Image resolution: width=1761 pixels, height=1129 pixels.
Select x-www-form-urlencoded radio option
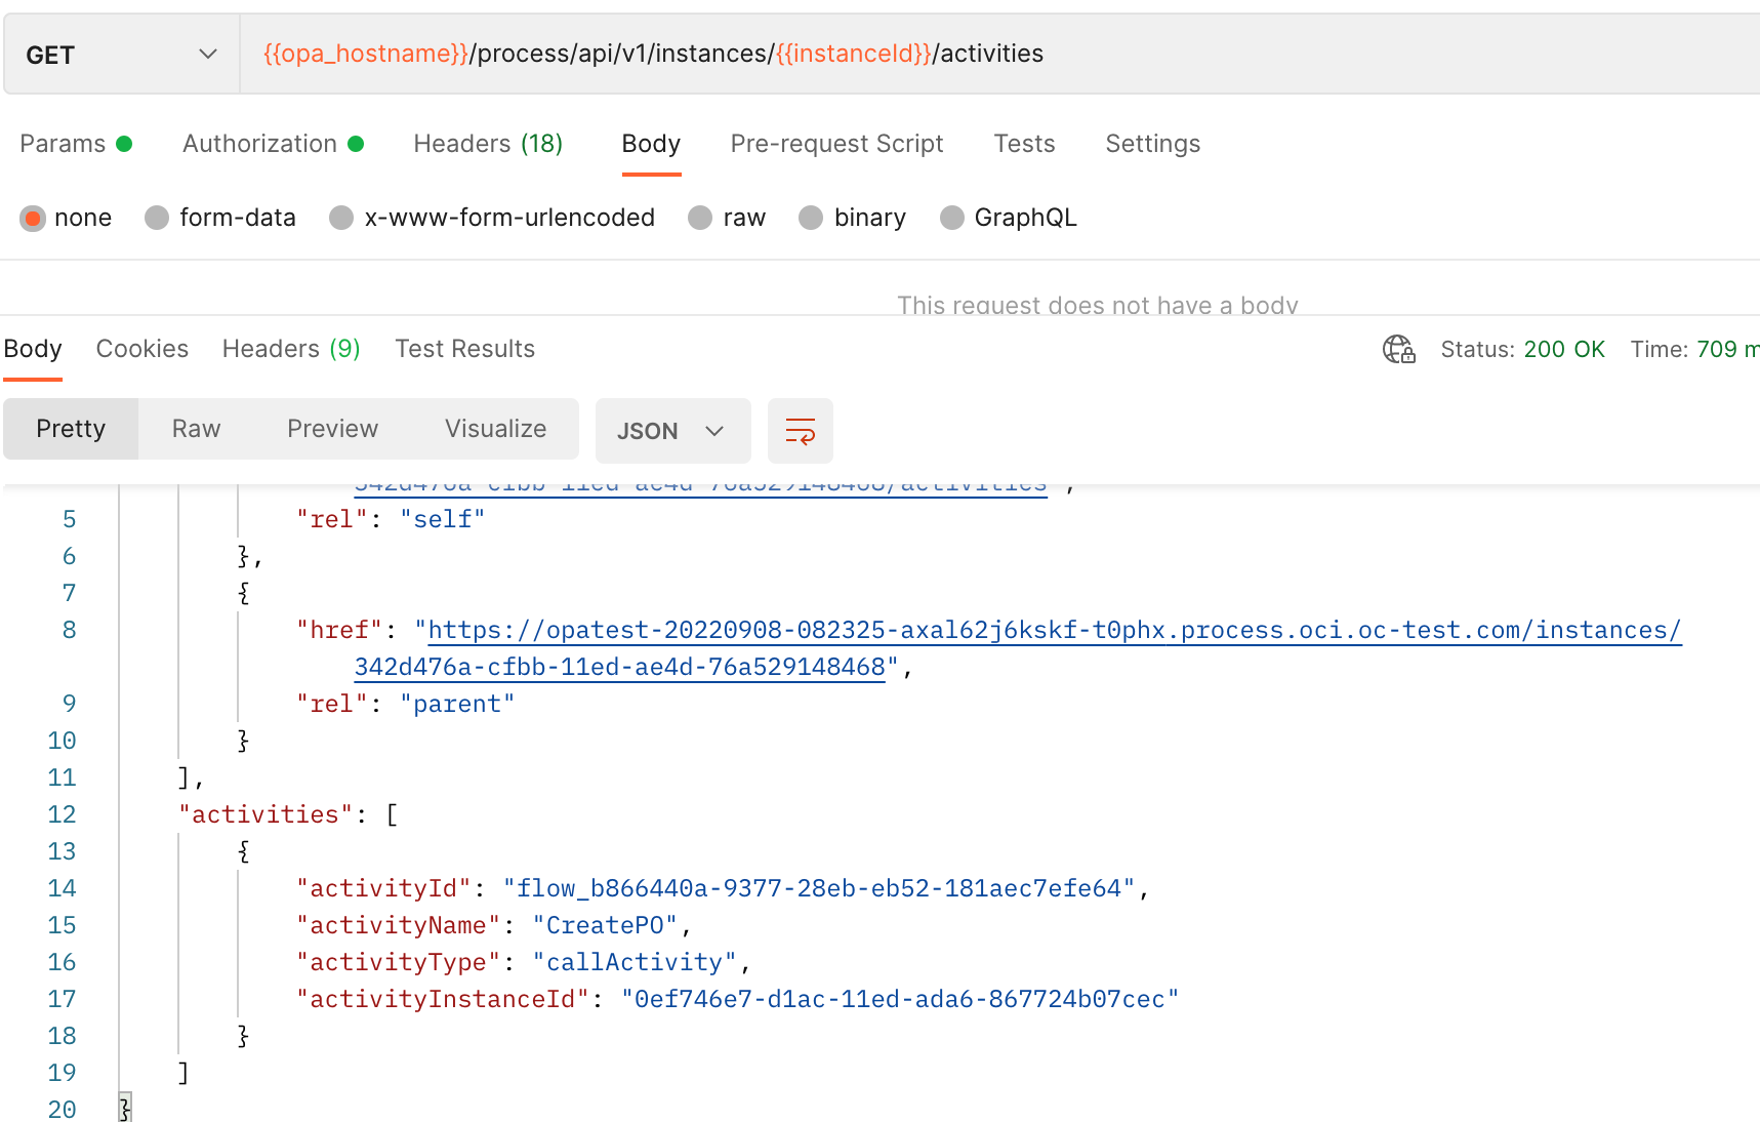[x=342, y=218]
